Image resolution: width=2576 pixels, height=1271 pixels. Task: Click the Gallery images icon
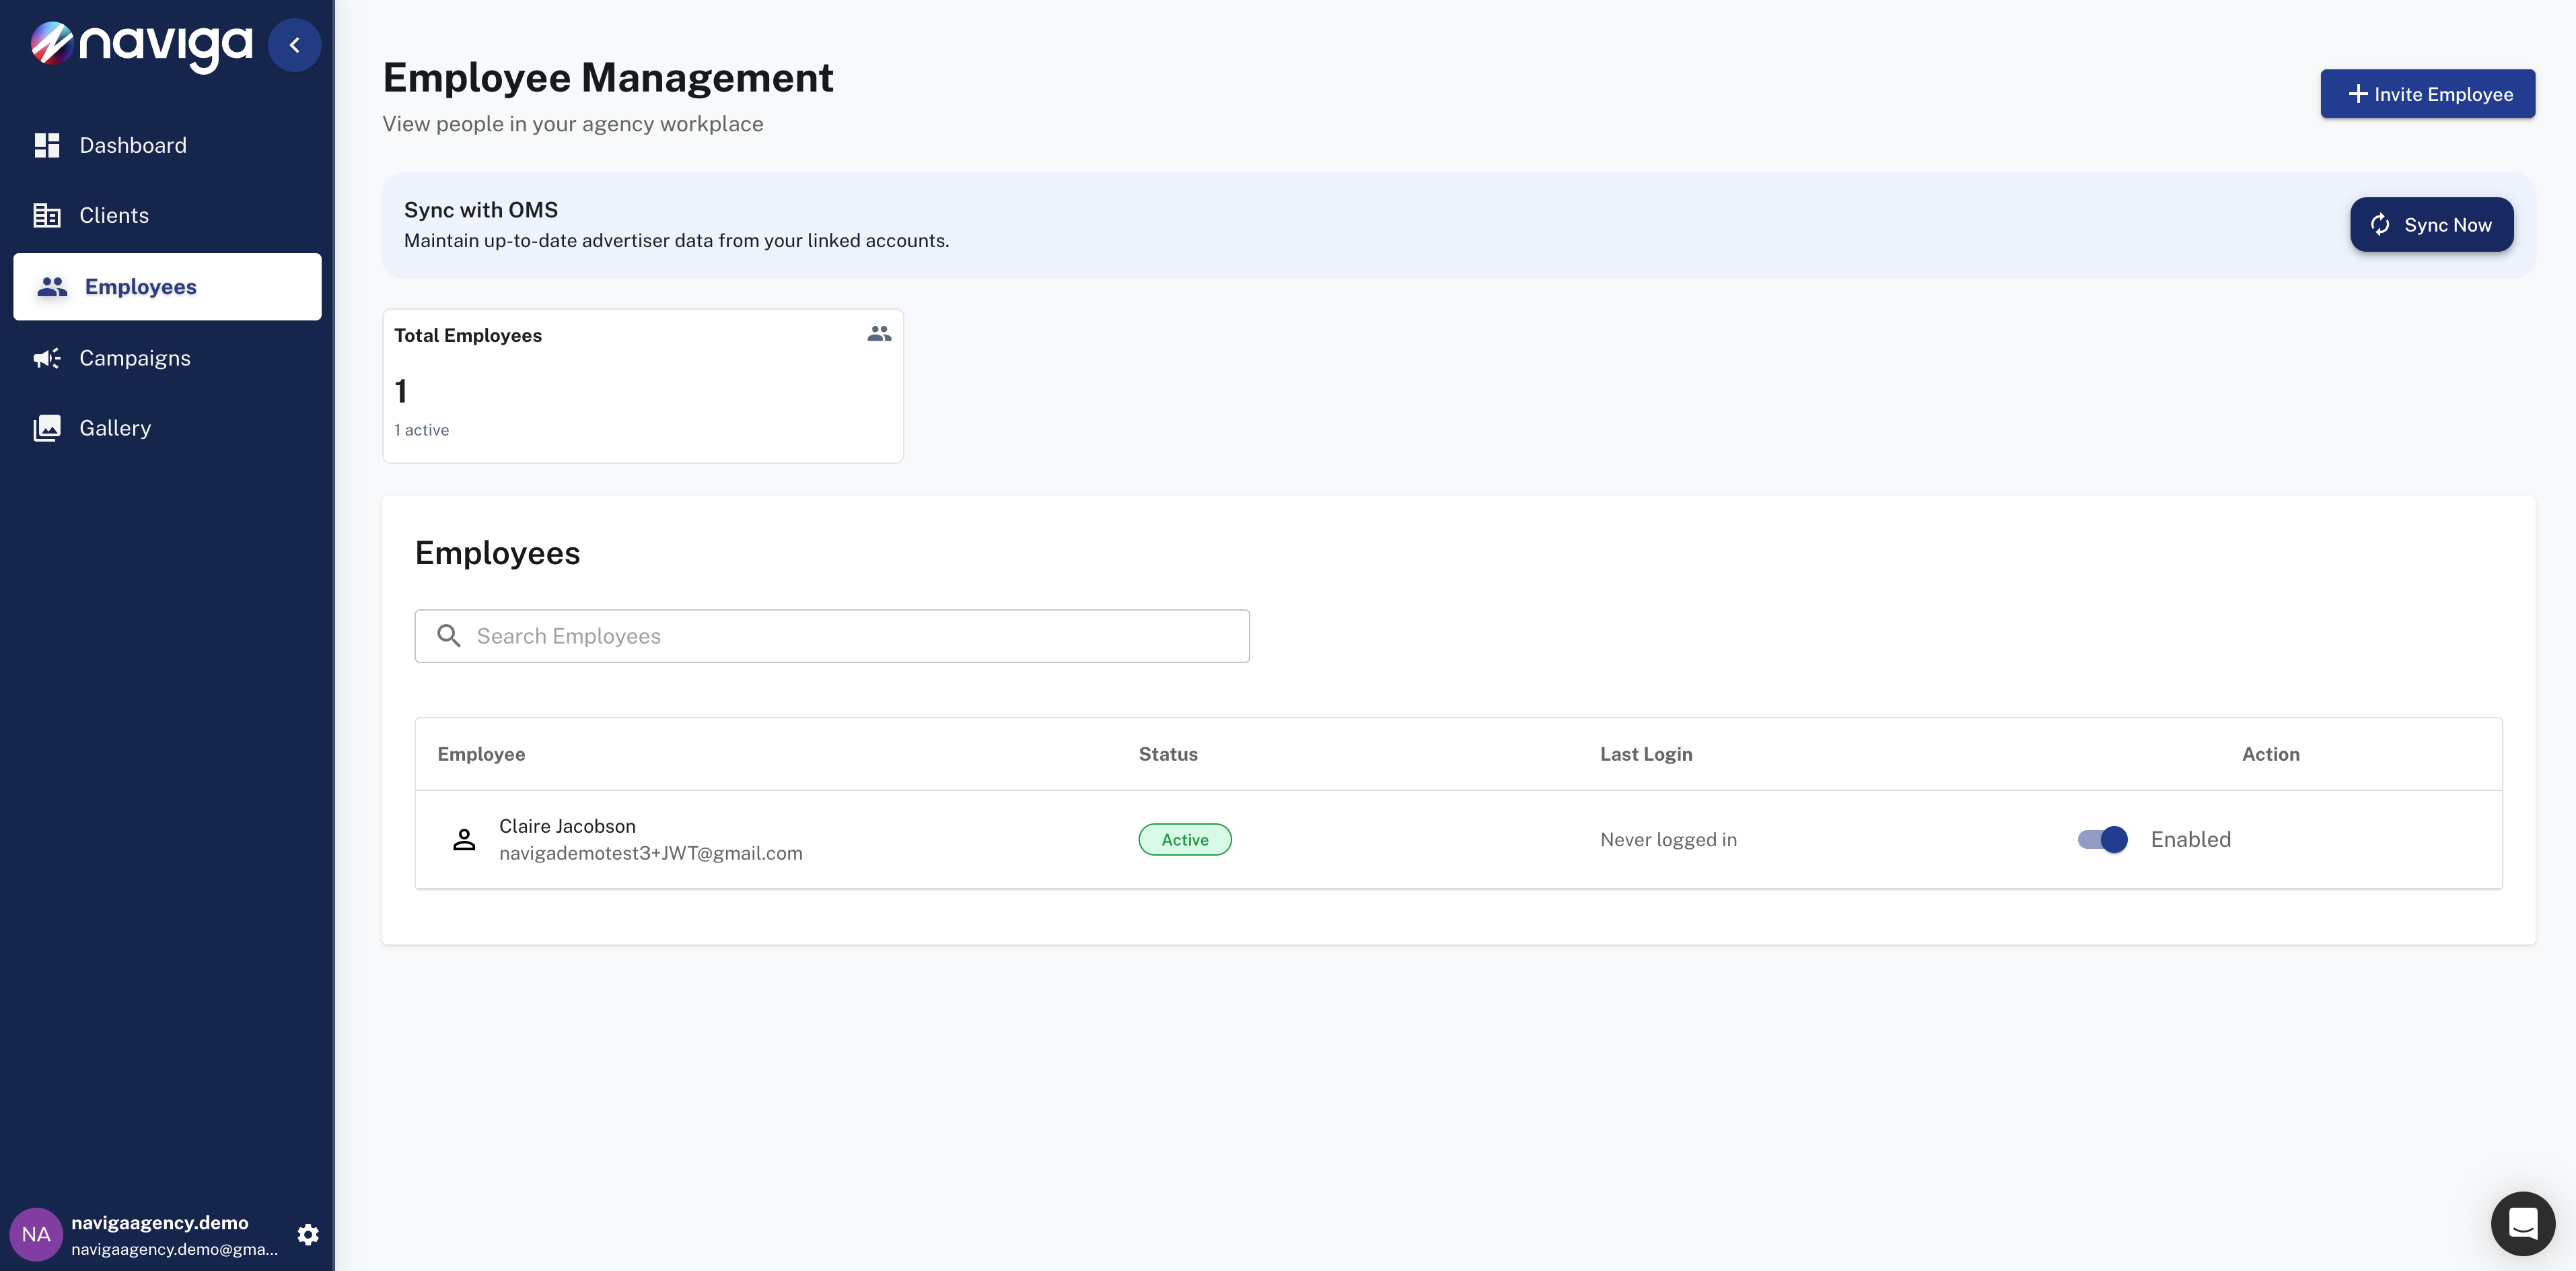47,428
